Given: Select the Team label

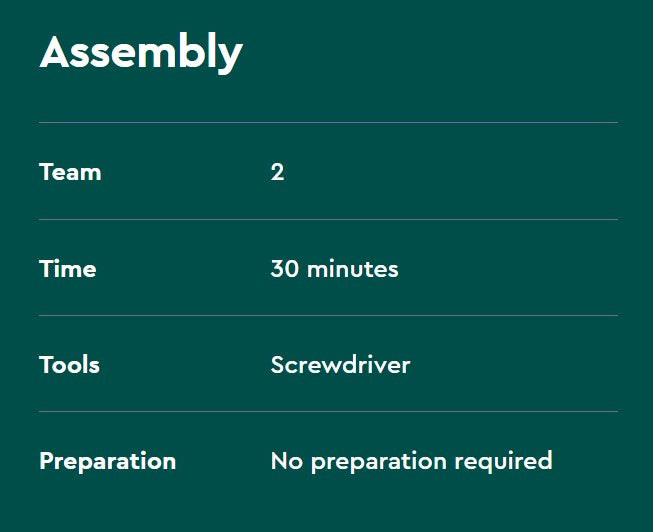Looking at the screenshot, I should 70,172.
